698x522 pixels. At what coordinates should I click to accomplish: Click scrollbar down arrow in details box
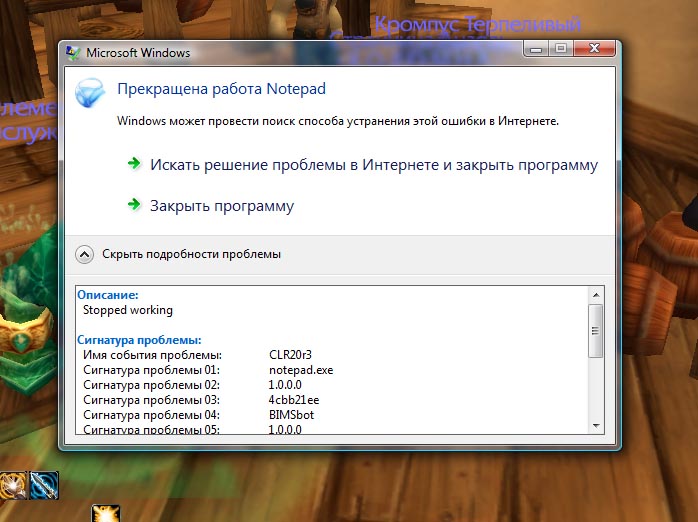pos(596,426)
